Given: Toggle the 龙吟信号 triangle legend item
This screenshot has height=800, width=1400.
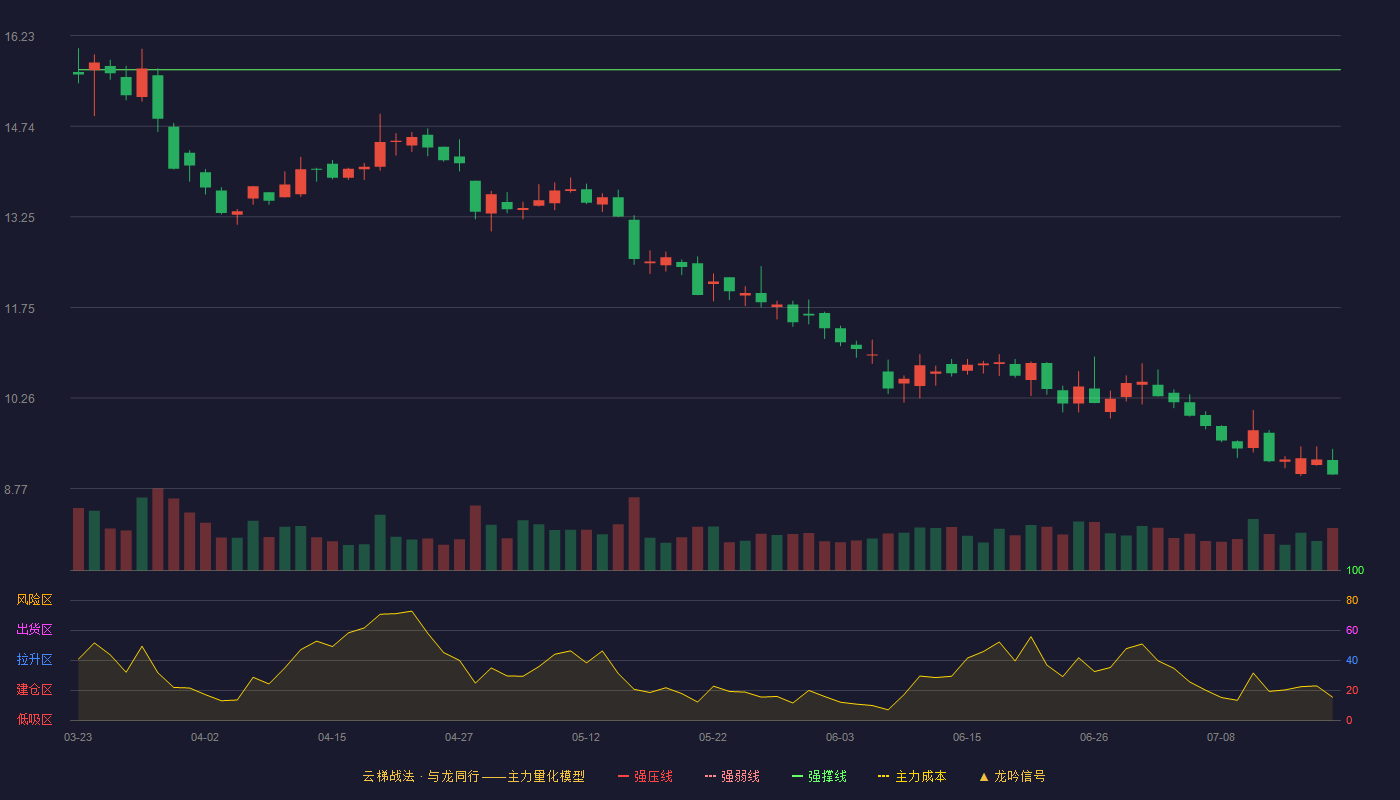Looking at the screenshot, I should pyautogui.click(x=1012, y=776).
